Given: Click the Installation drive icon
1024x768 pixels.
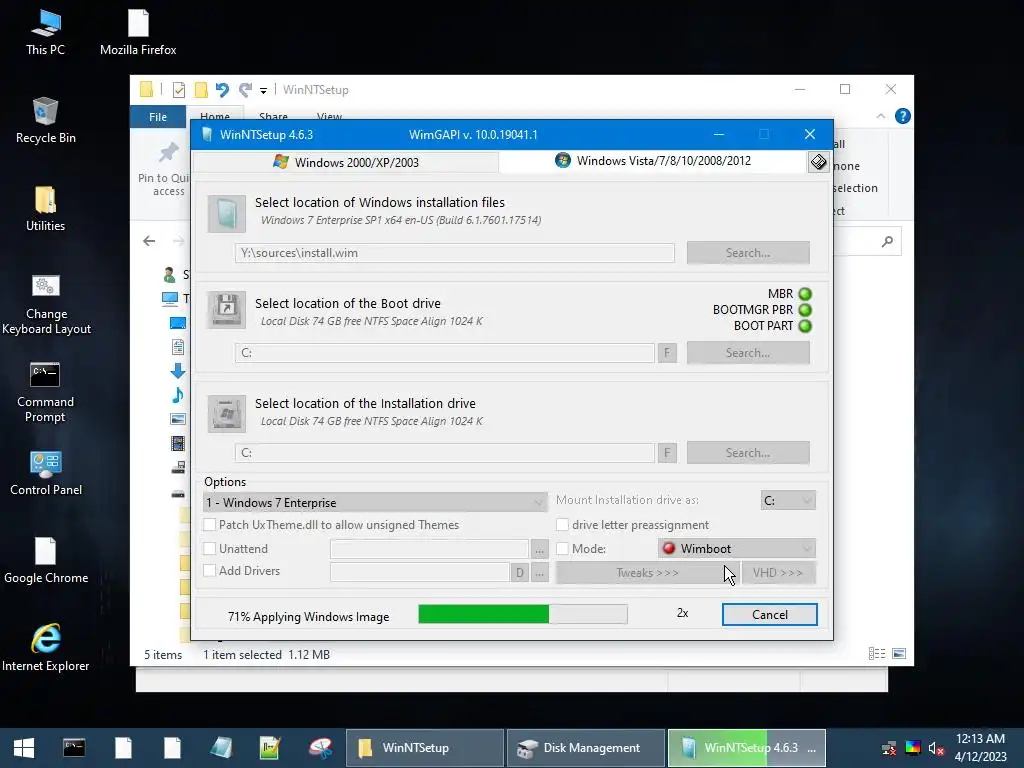Looking at the screenshot, I should [x=227, y=413].
